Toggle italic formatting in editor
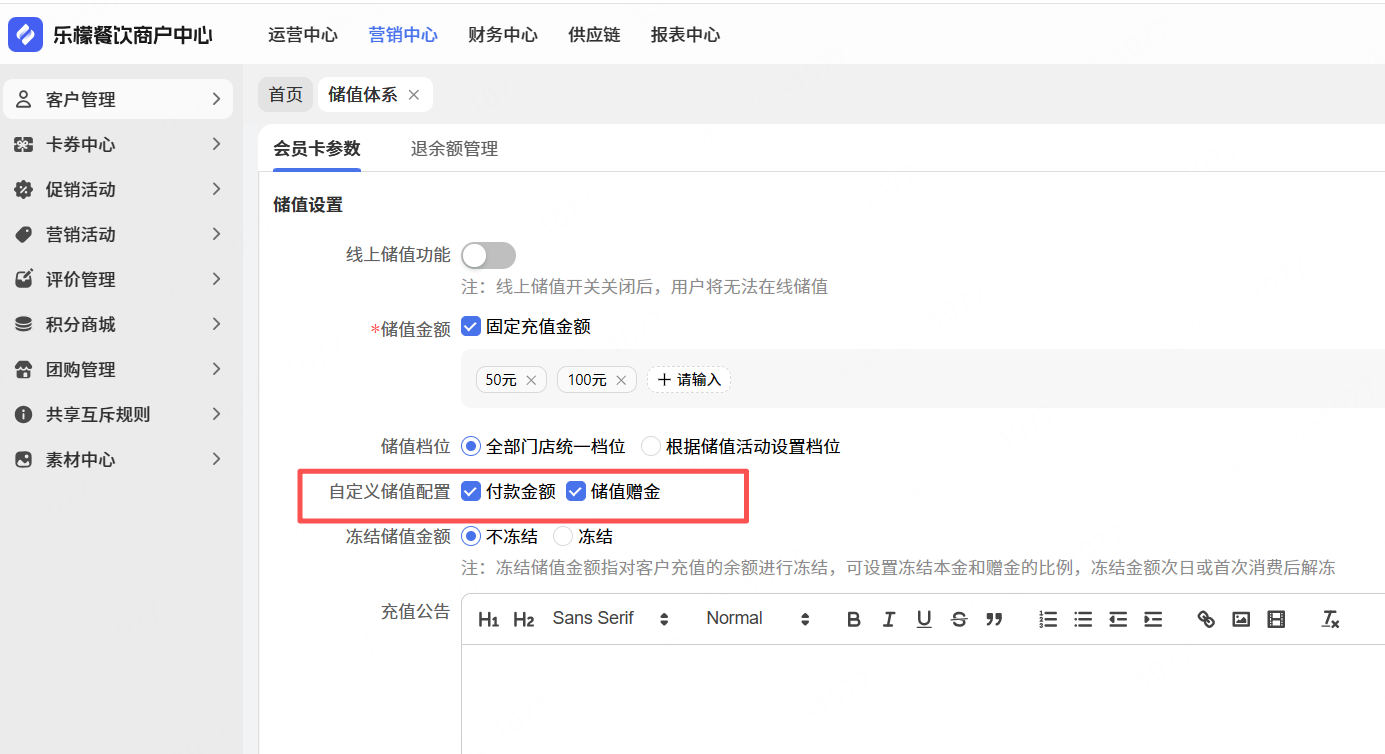Image resolution: width=1385 pixels, height=754 pixels. [889, 619]
